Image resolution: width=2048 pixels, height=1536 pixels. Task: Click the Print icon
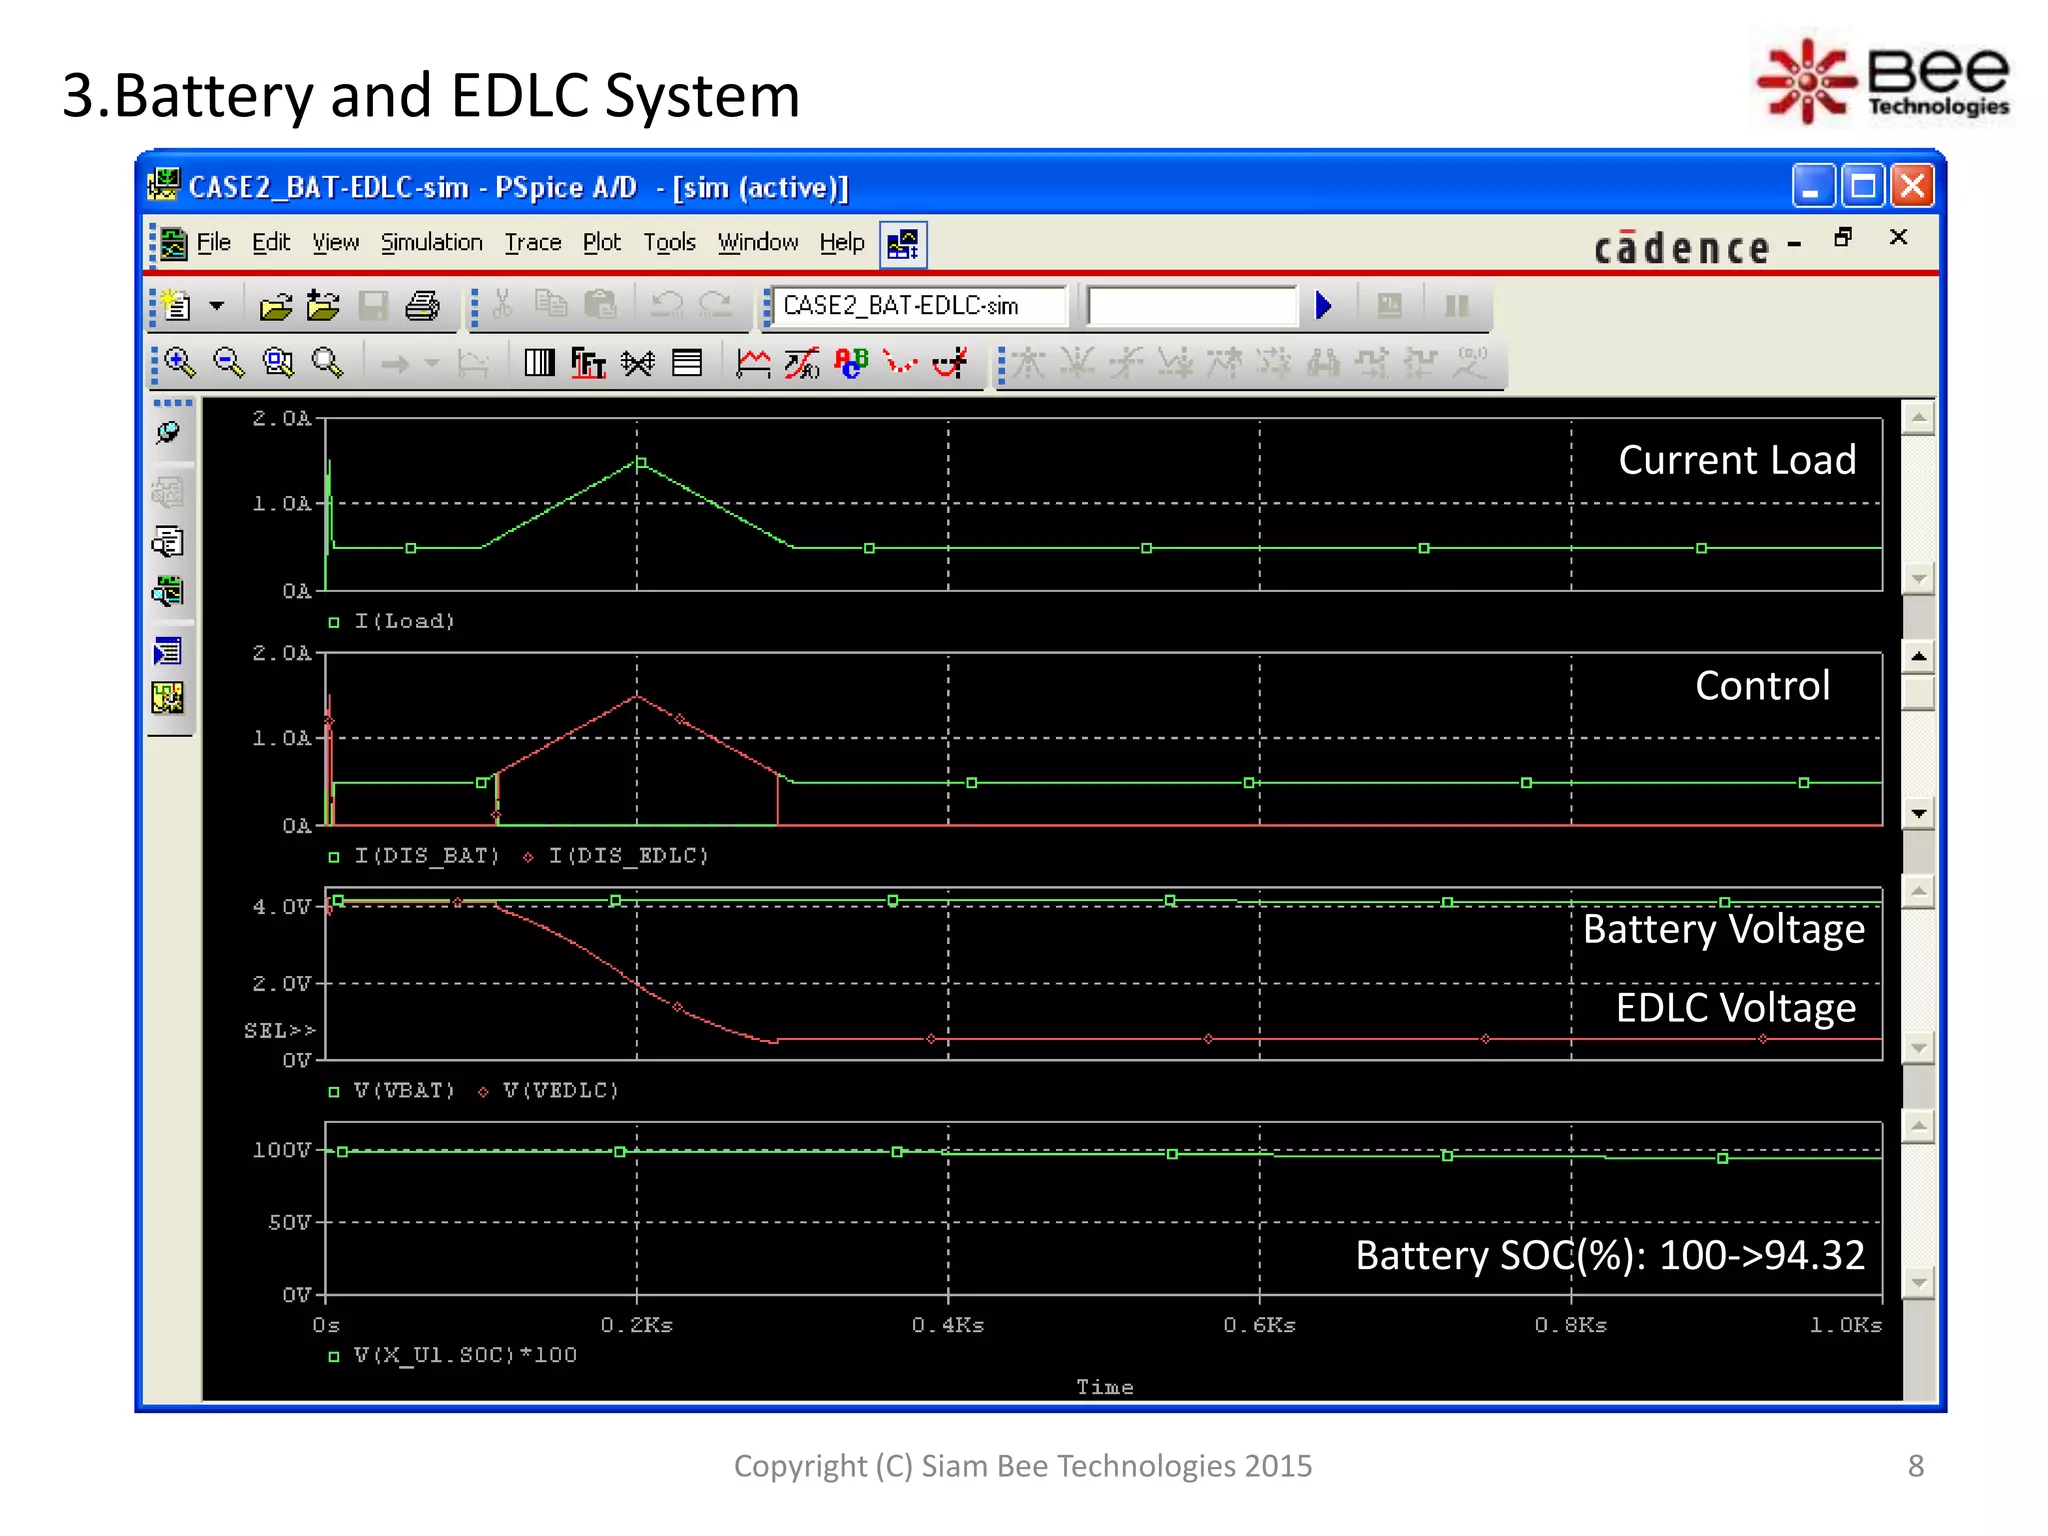[x=422, y=306]
